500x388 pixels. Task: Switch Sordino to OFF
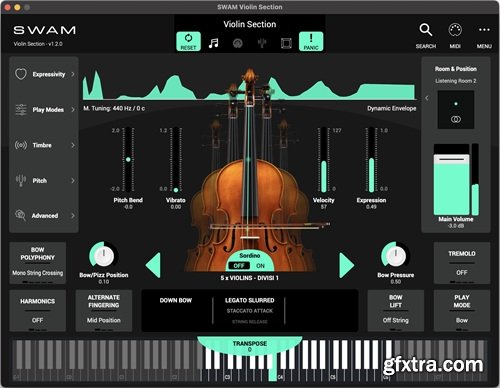(x=239, y=266)
